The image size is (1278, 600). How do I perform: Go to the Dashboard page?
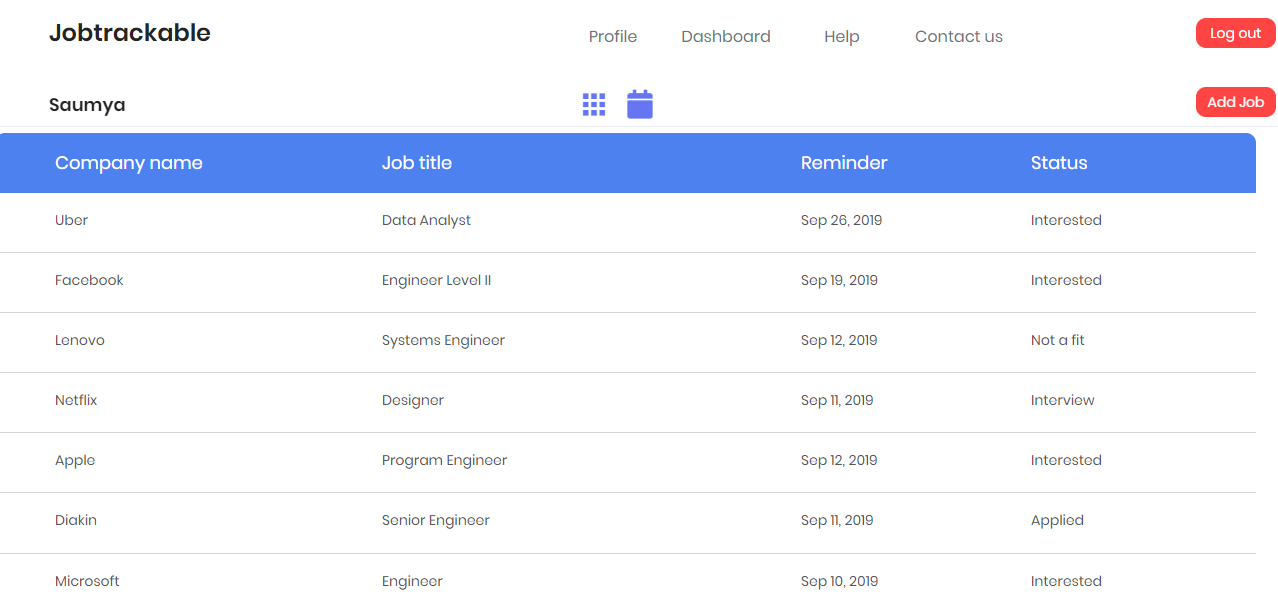pyautogui.click(x=726, y=37)
